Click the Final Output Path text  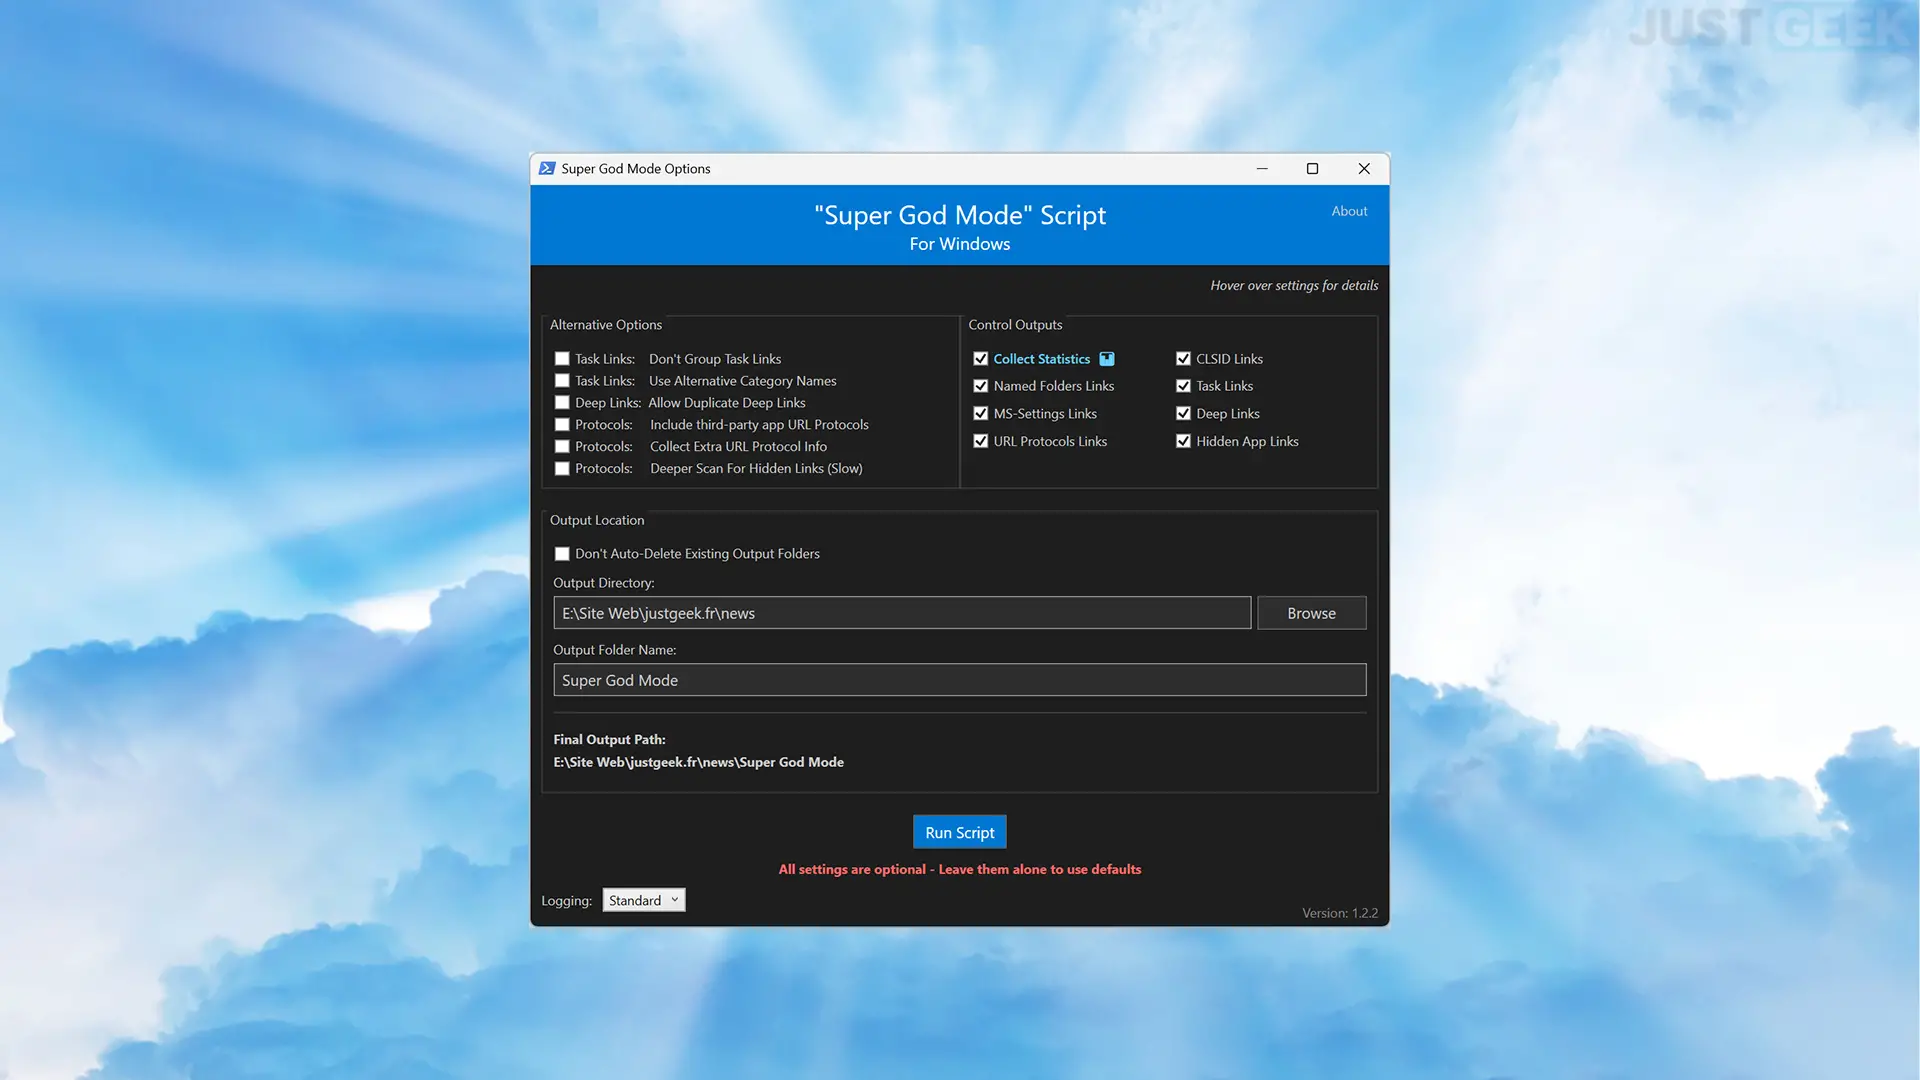(x=698, y=762)
